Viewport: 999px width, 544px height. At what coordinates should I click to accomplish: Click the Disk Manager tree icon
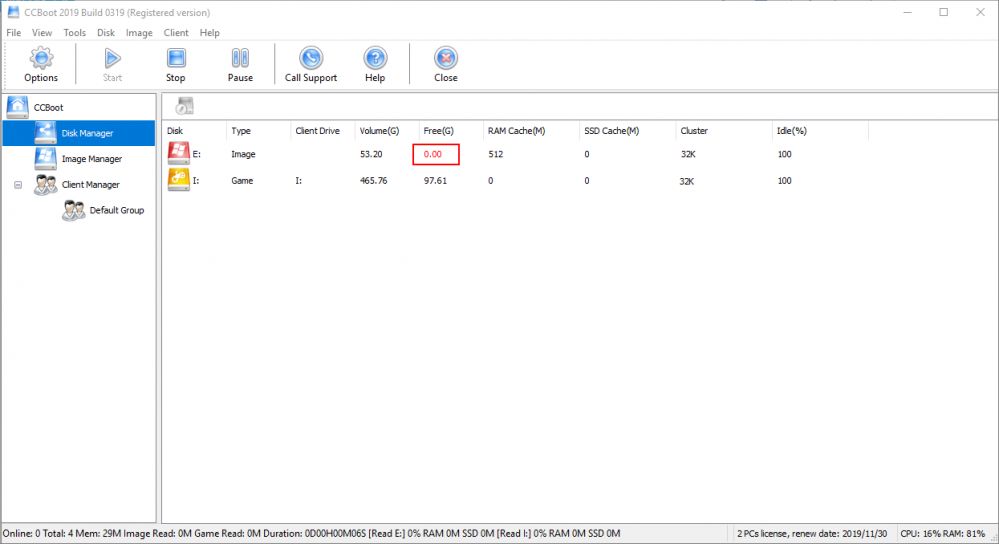click(45, 133)
